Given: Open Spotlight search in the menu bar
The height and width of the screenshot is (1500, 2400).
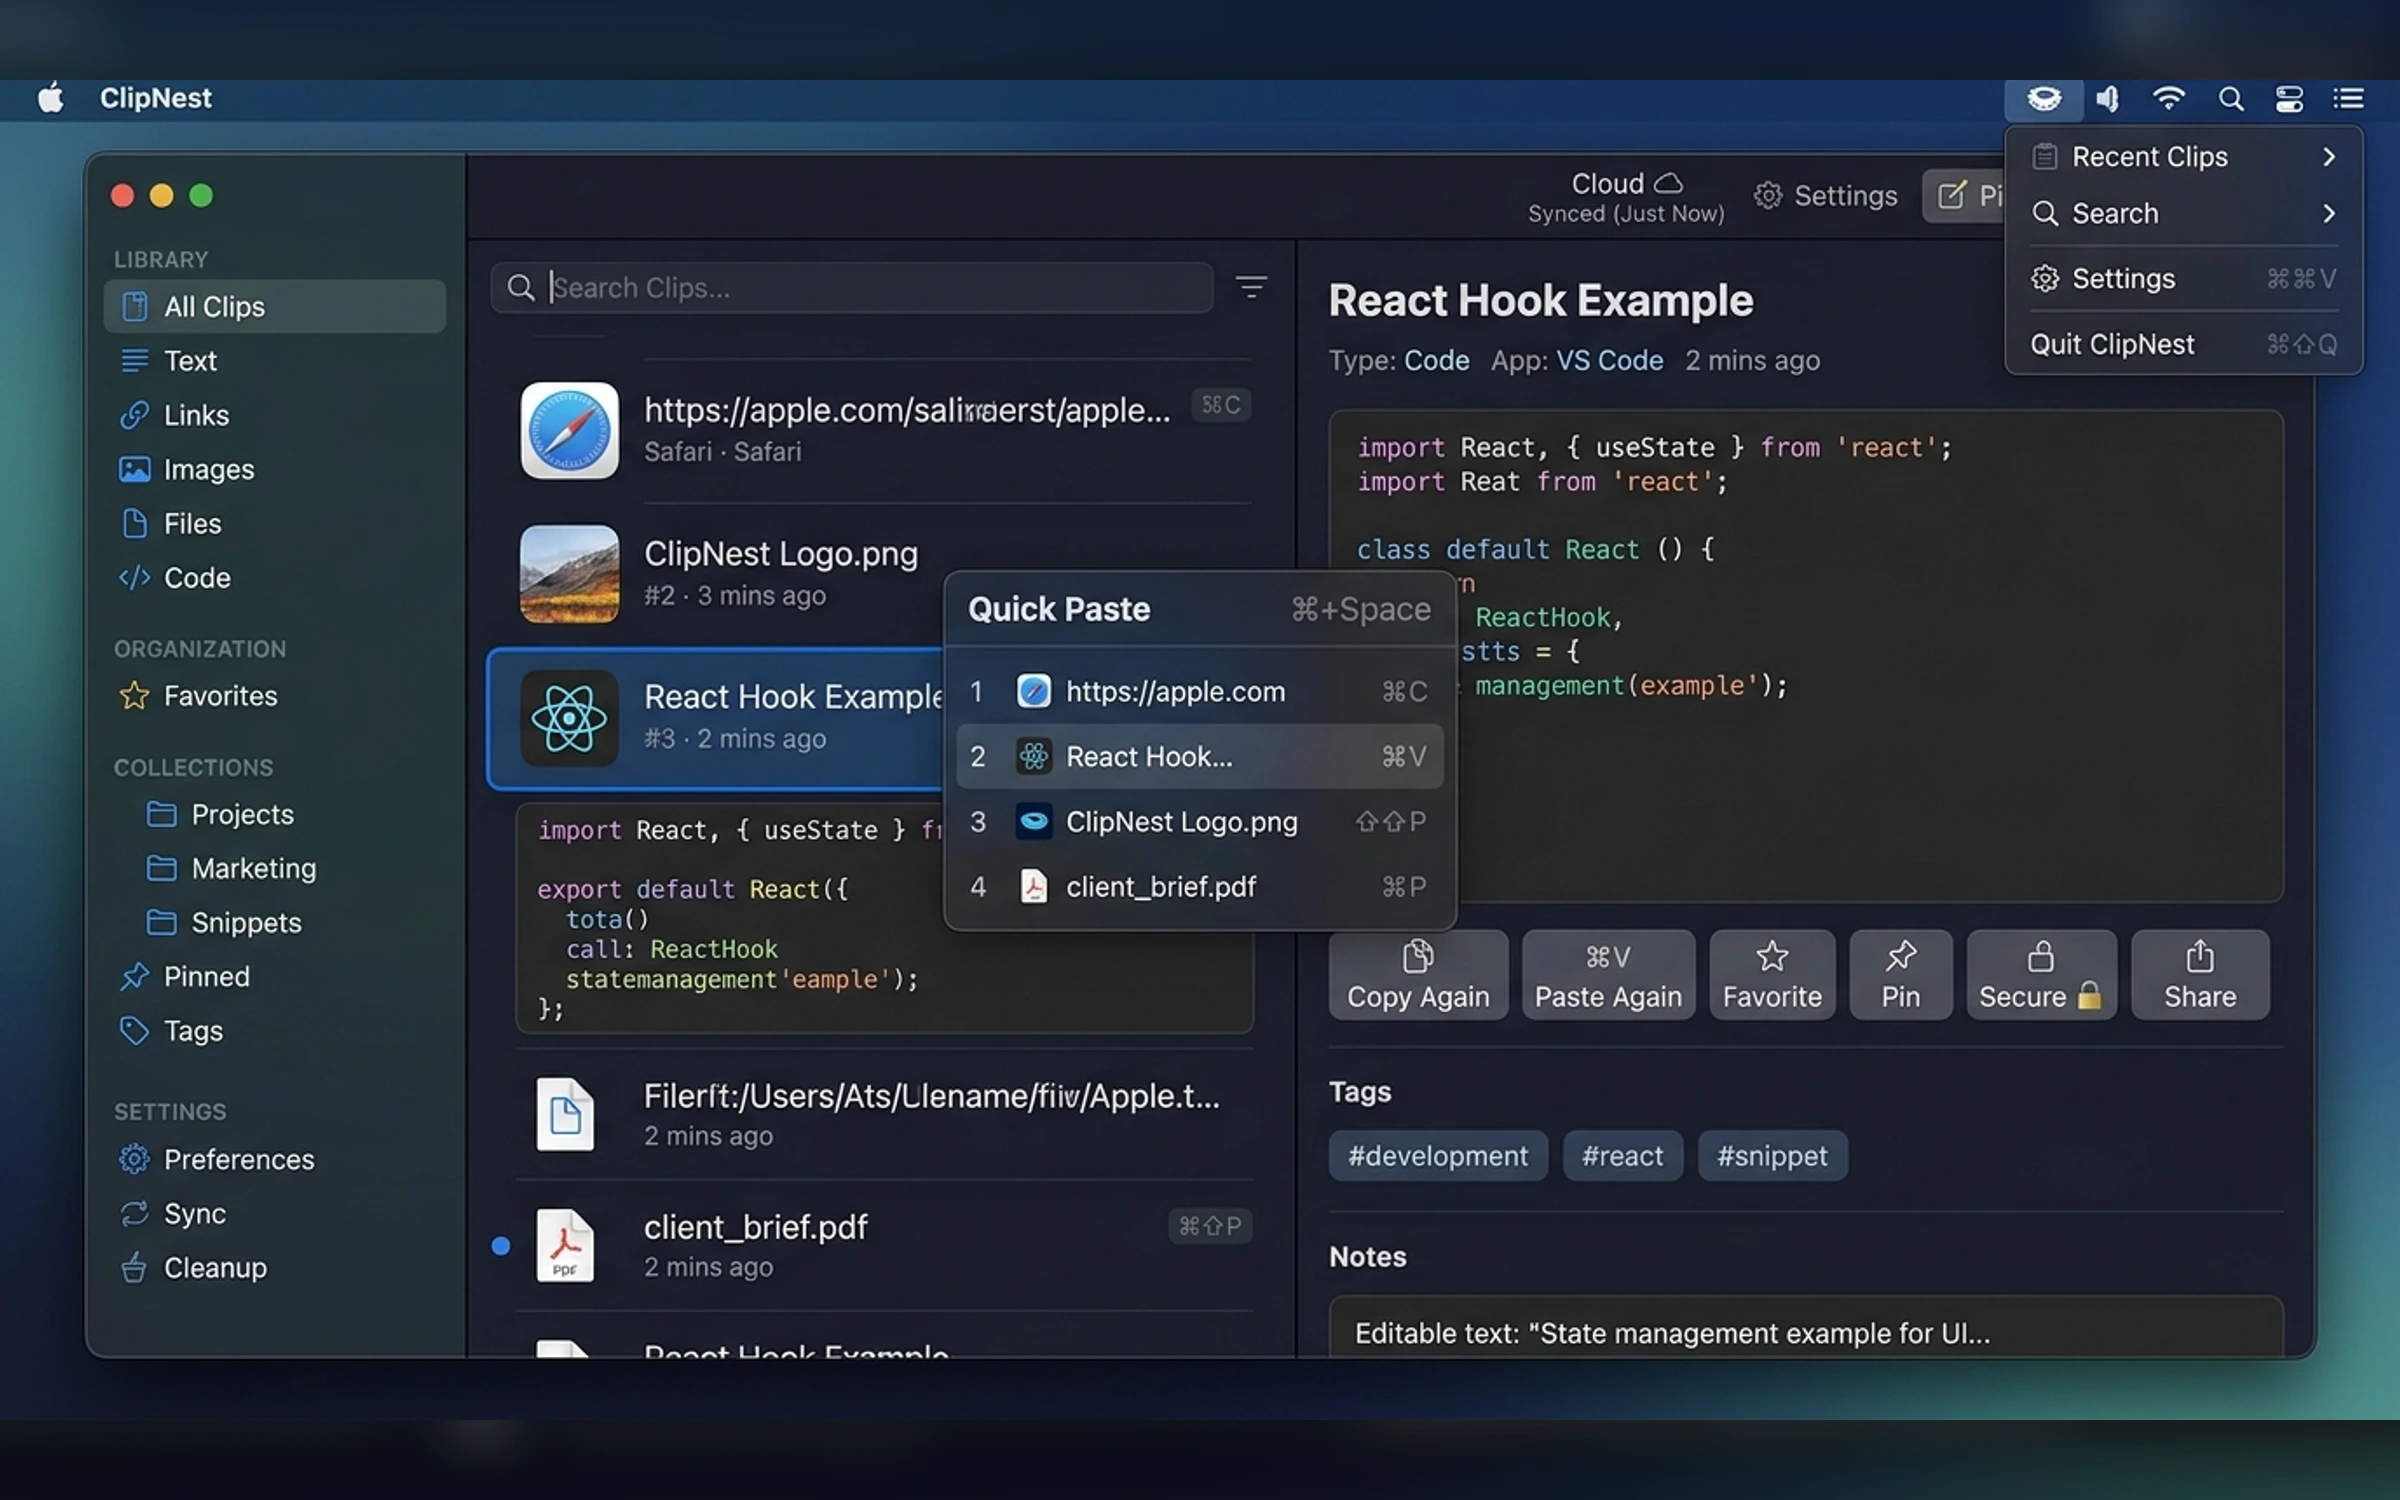Looking at the screenshot, I should pyautogui.click(x=2230, y=99).
